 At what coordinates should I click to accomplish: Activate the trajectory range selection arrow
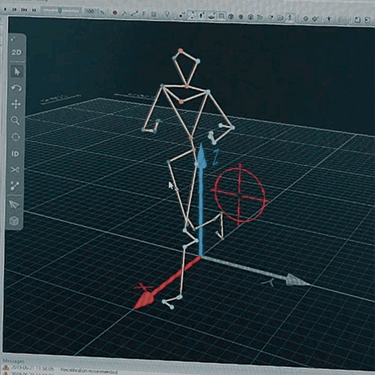tap(14, 204)
